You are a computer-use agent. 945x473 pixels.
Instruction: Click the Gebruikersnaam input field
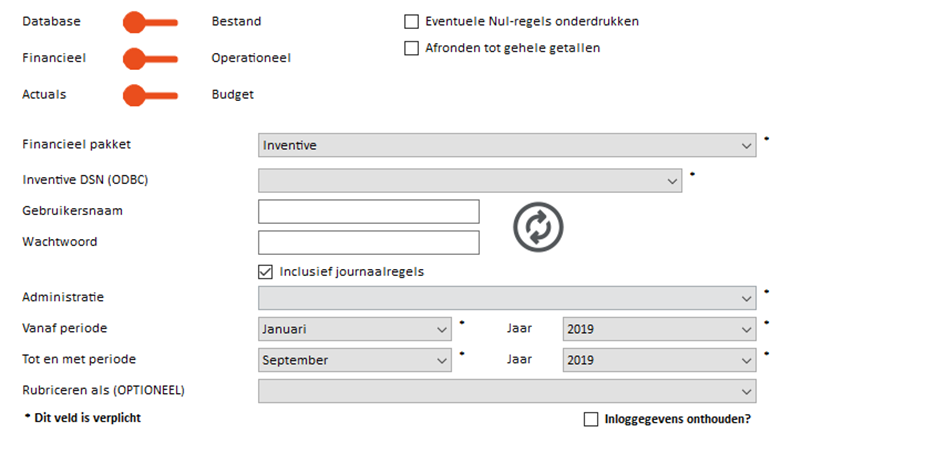[x=369, y=211]
